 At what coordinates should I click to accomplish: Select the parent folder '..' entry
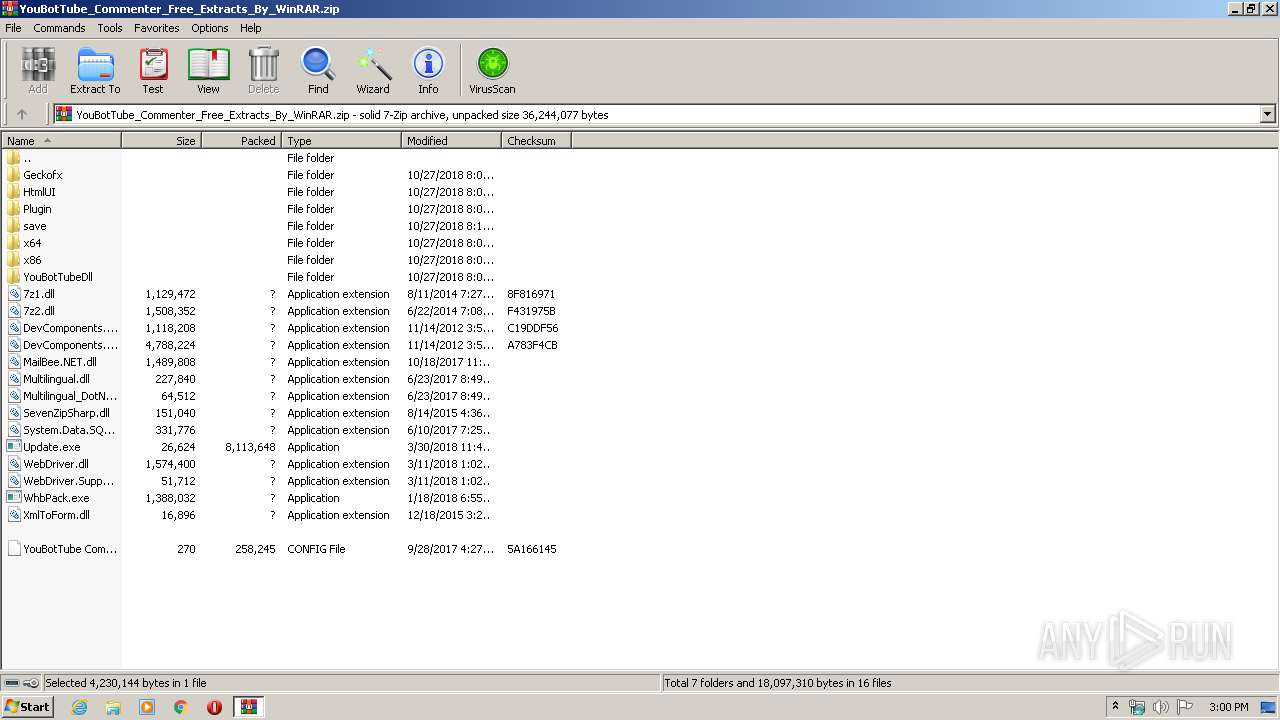point(19,158)
